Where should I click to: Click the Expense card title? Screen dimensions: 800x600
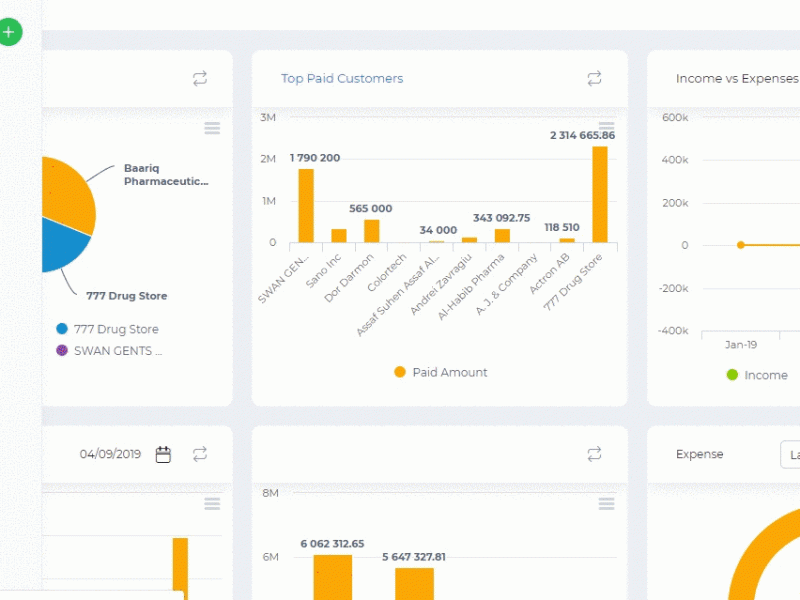699,454
